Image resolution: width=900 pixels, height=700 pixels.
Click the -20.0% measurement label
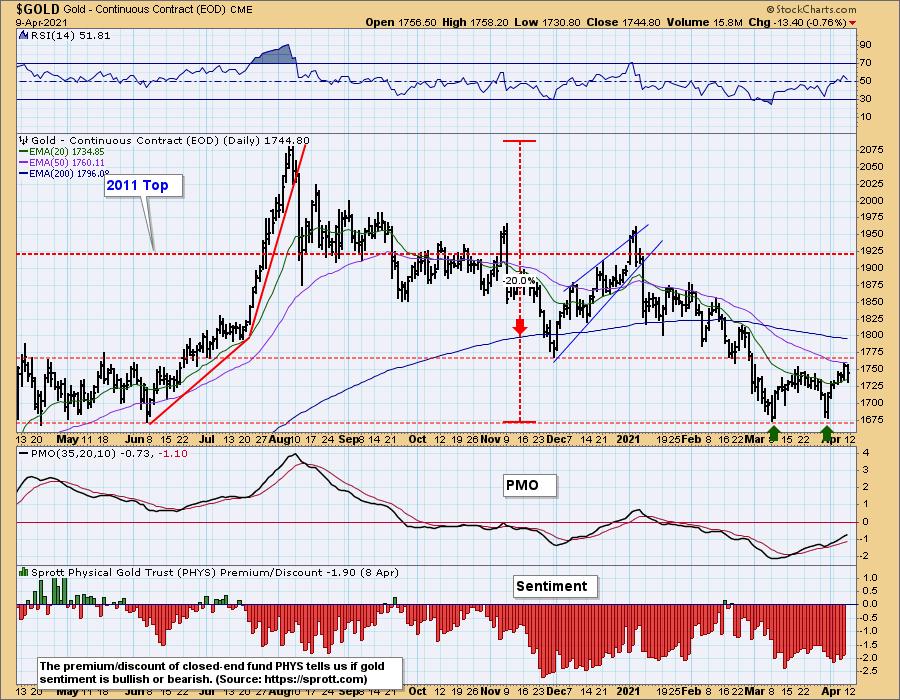coord(519,281)
